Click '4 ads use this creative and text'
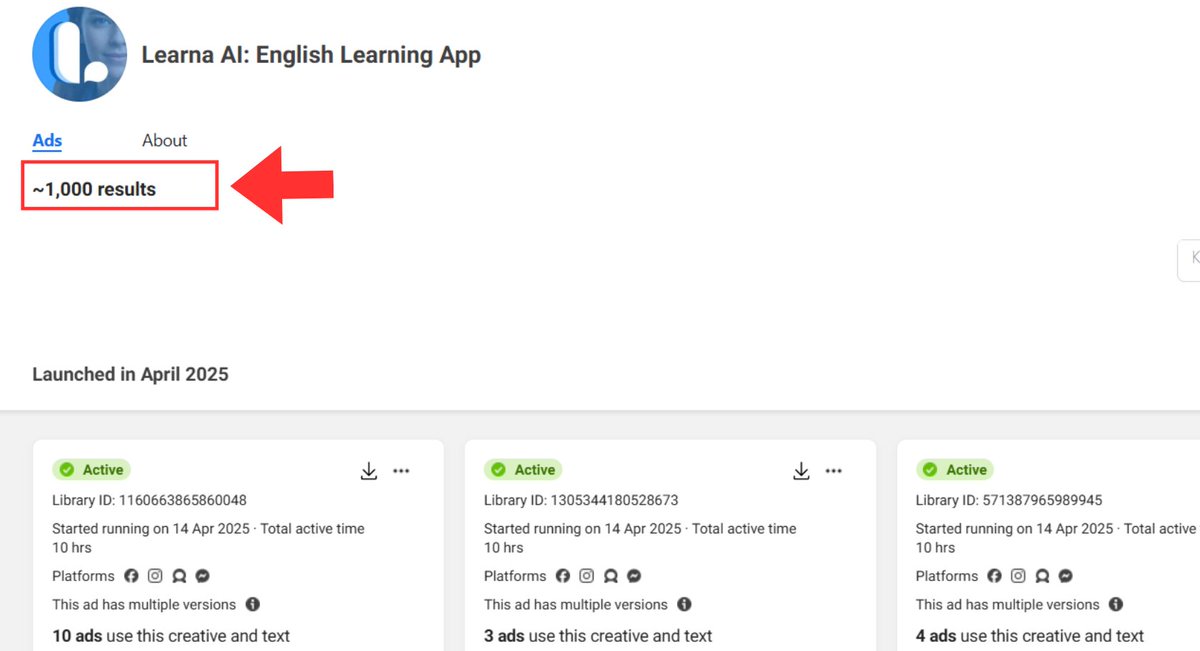 (1030, 636)
